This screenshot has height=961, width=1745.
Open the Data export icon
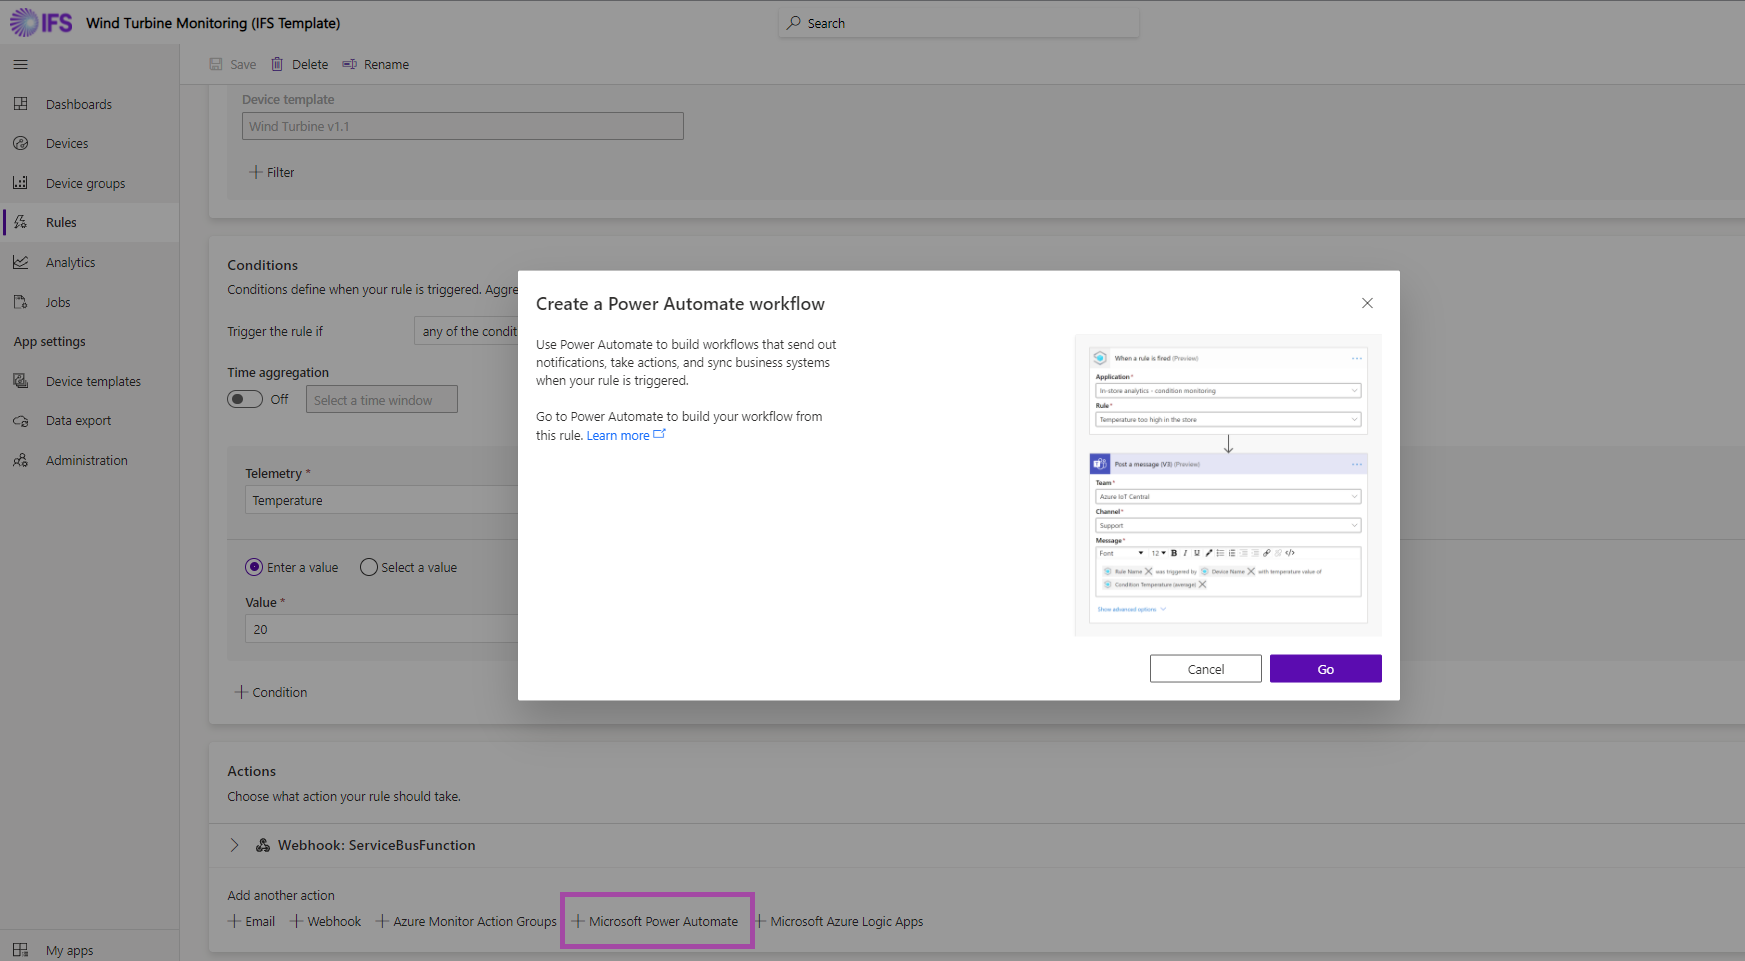[20, 421]
